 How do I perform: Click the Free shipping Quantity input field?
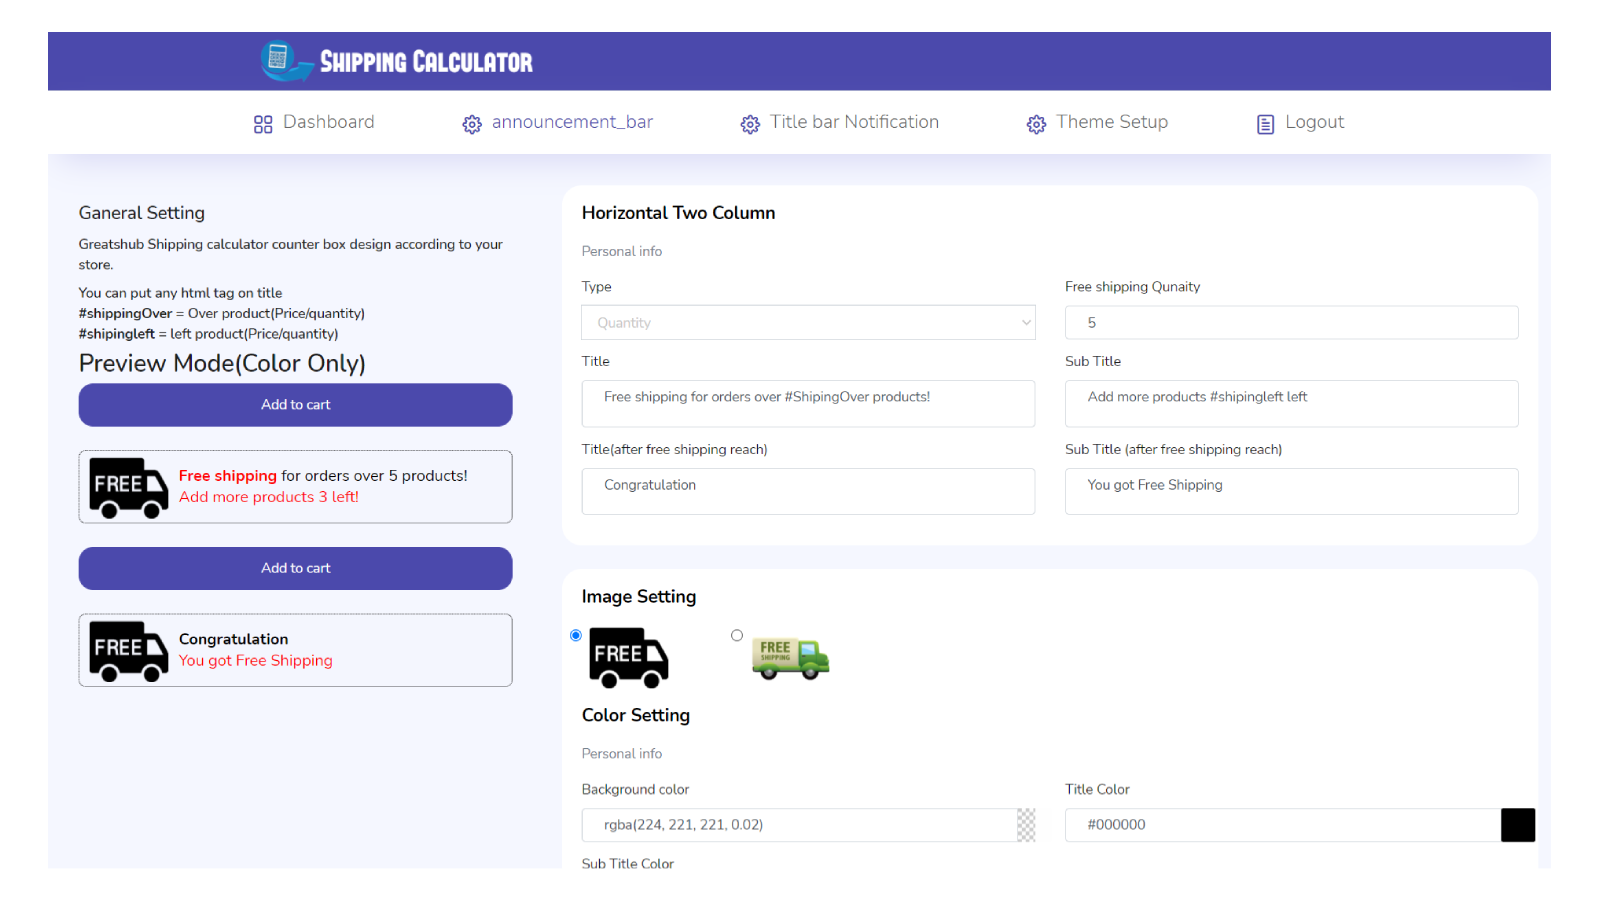[x=1292, y=323]
